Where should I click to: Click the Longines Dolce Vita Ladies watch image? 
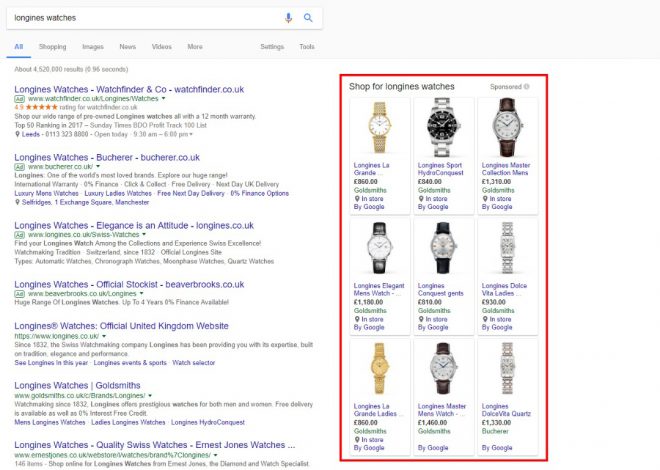508,248
